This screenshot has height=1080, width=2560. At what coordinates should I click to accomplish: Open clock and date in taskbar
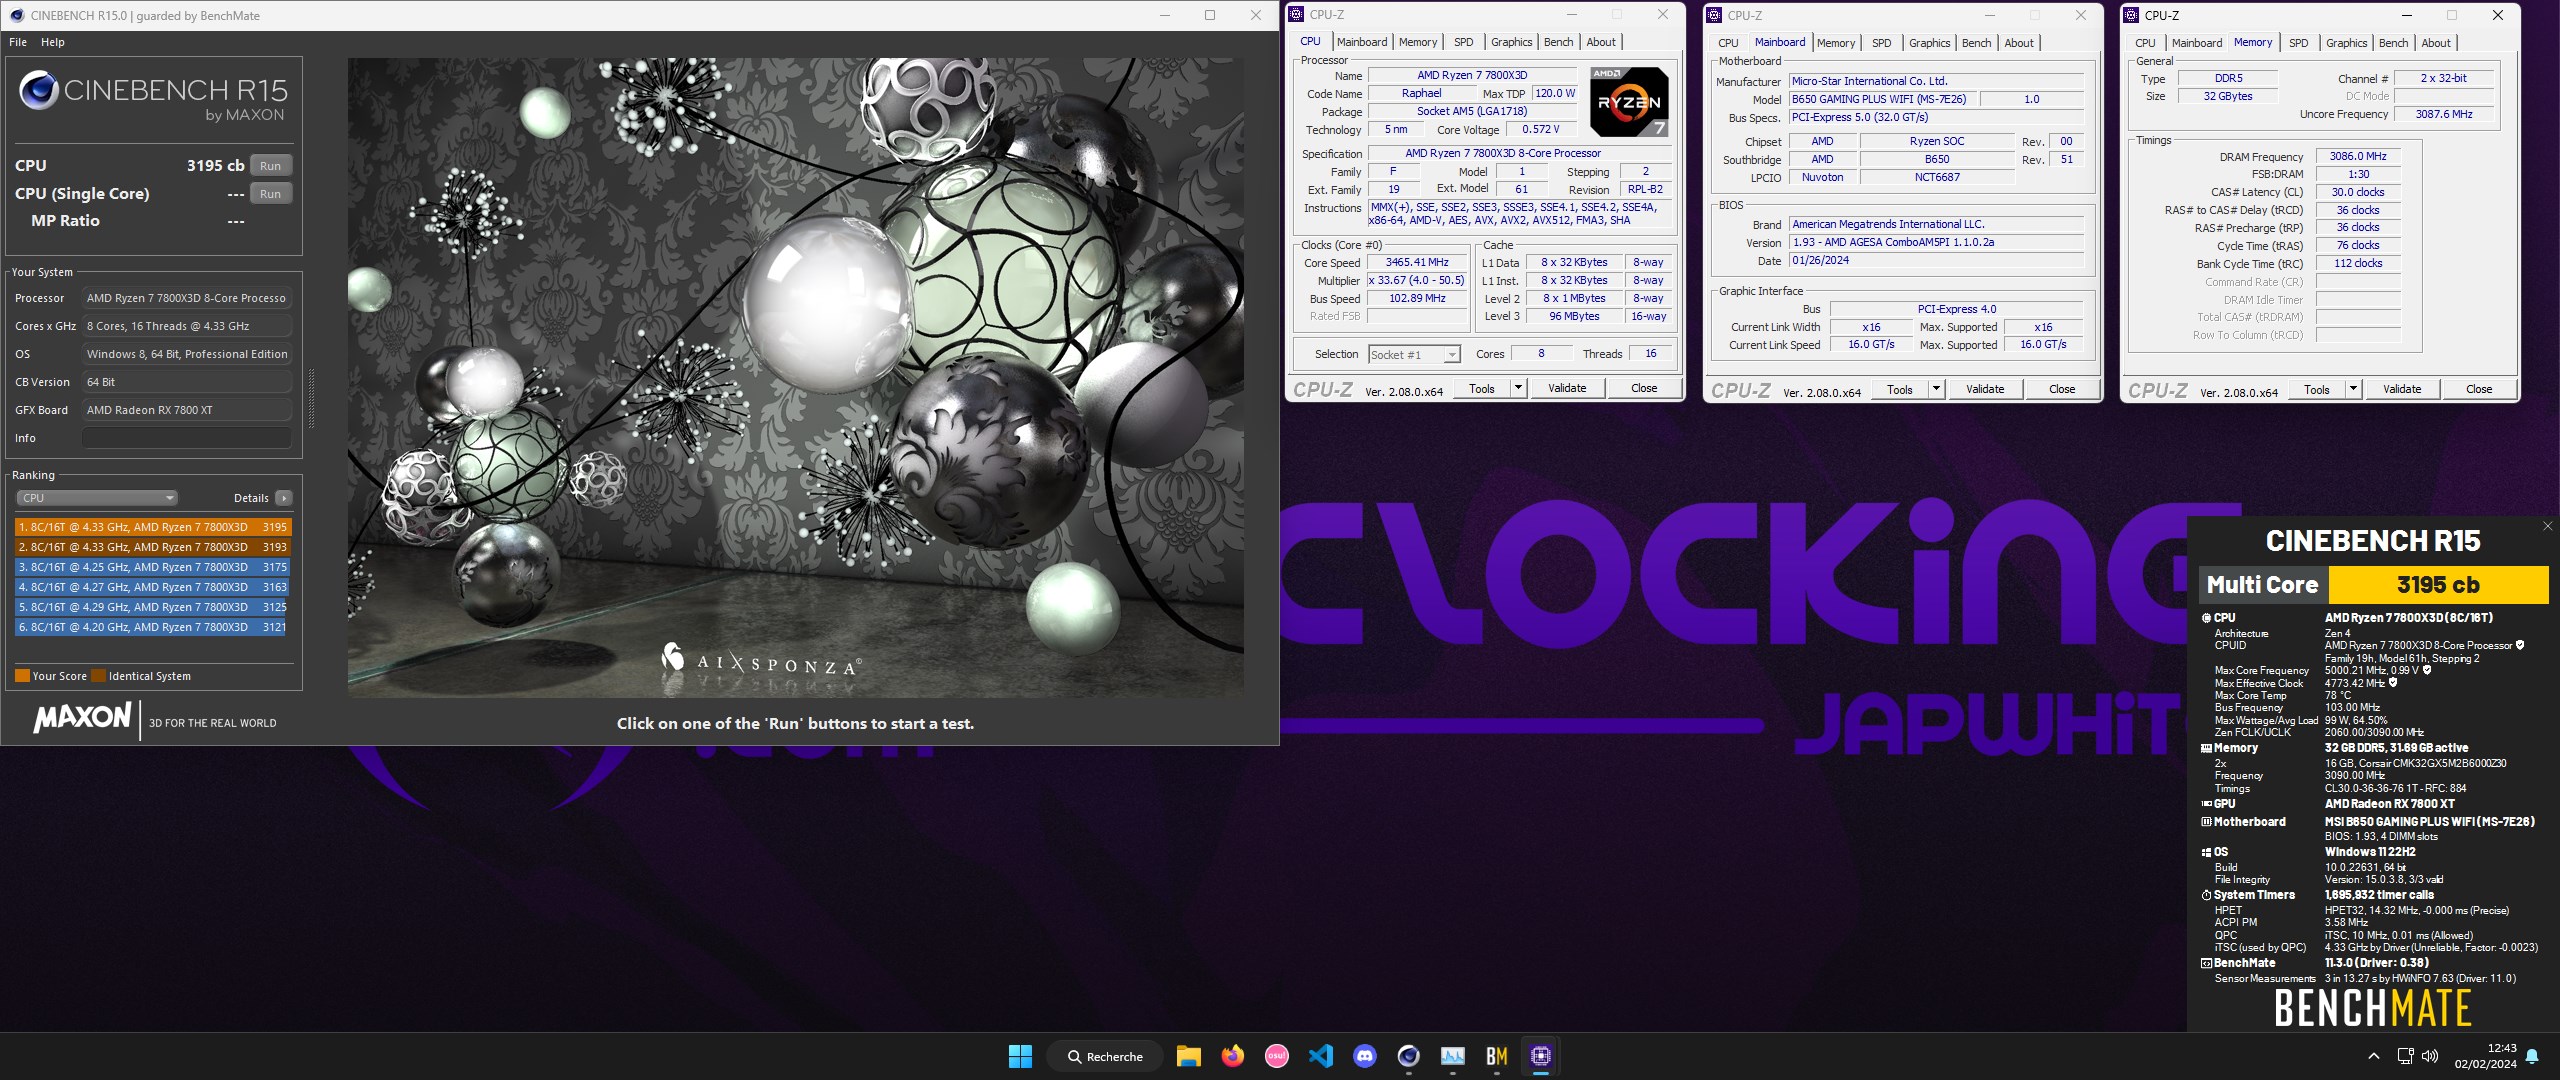tap(2485, 1056)
